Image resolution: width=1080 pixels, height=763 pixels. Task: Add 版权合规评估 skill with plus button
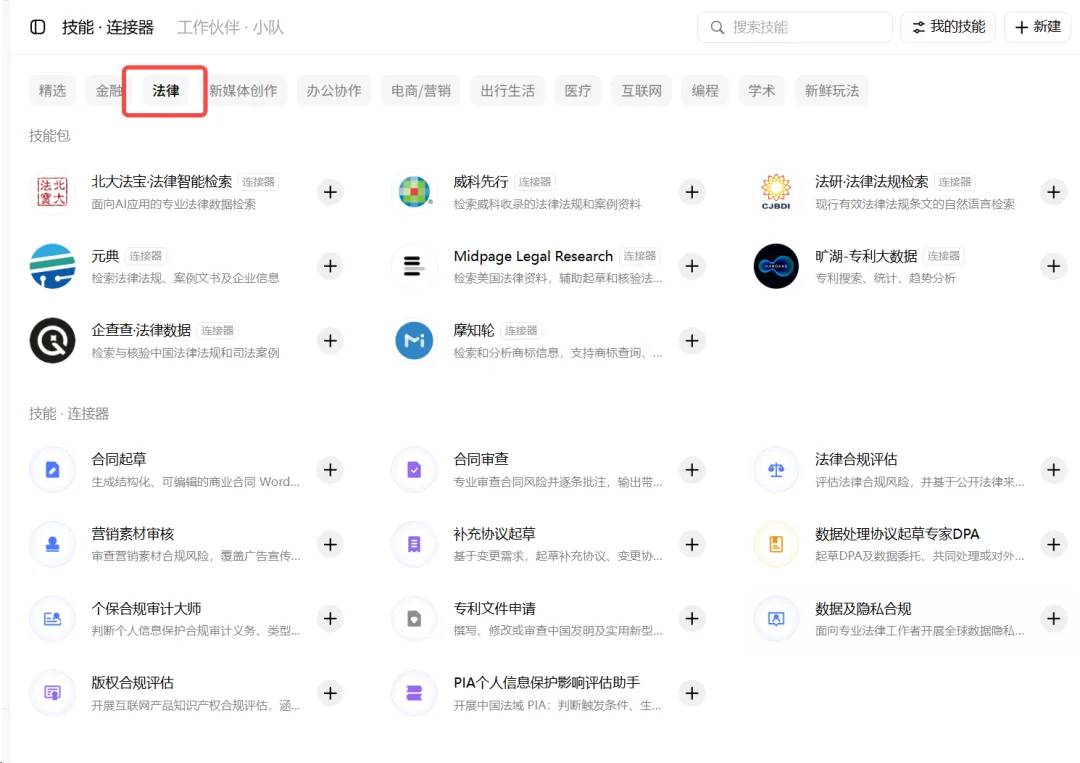point(331,693)
